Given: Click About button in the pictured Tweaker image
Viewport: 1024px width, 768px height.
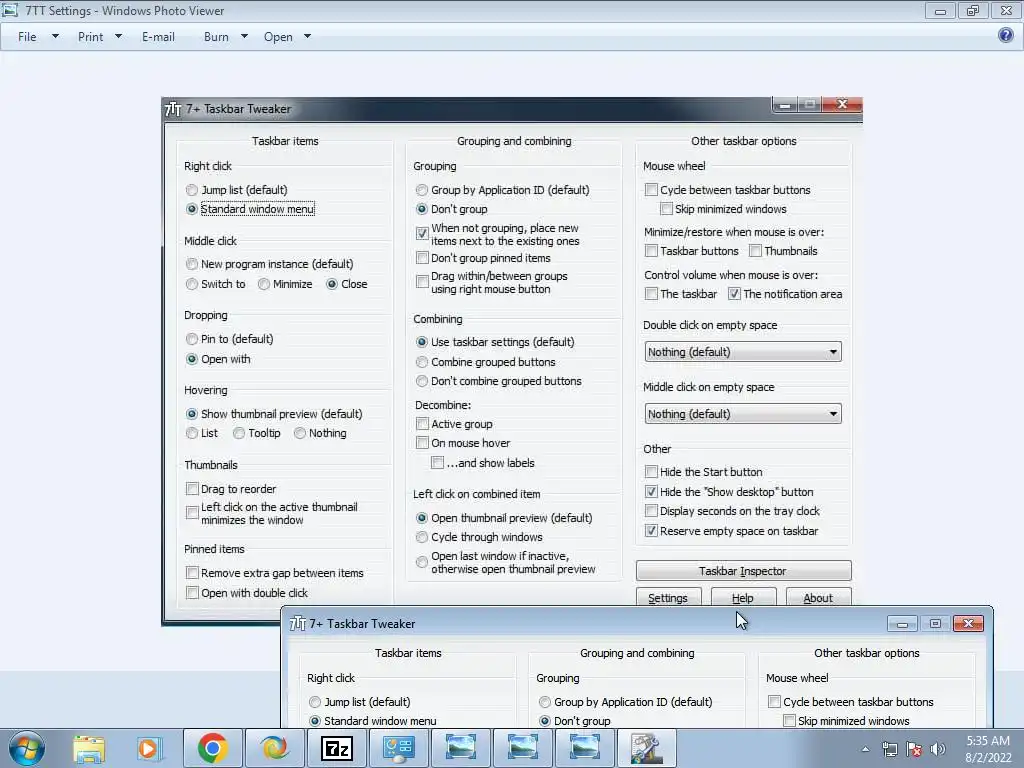Looking at the screenshot, I should coord(818,598).
